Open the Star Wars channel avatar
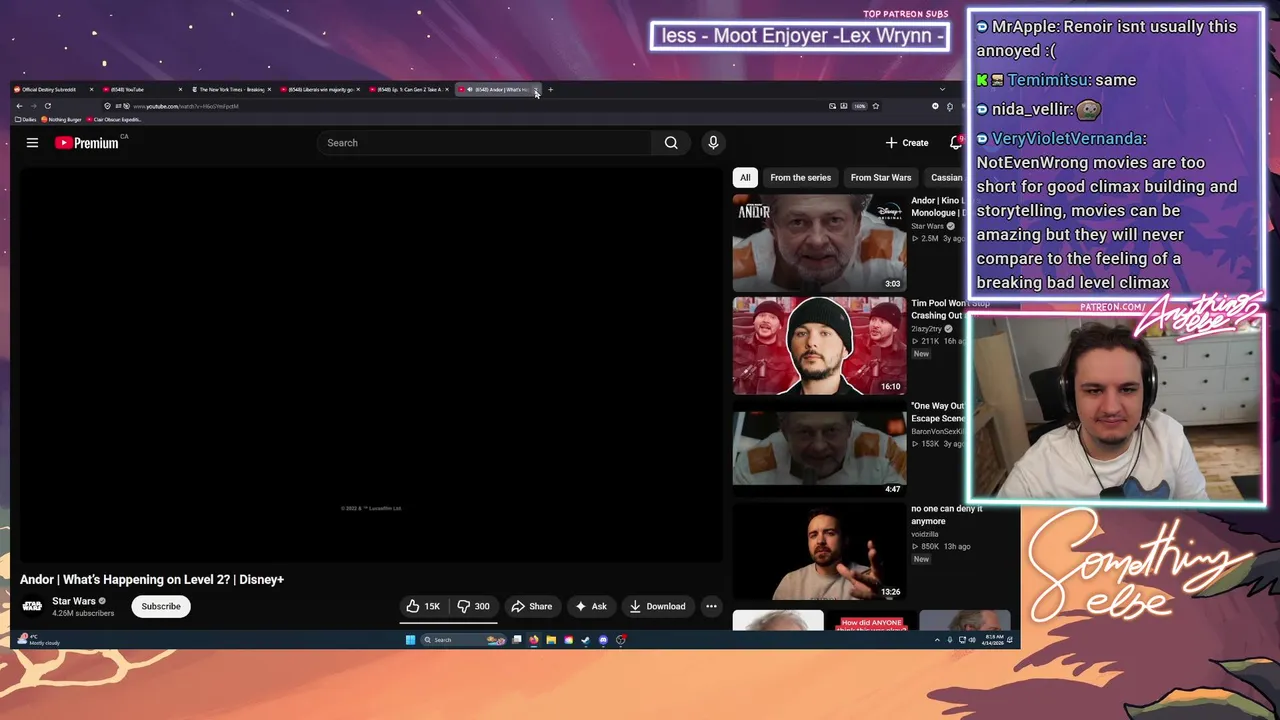Viewport: 1280px width, 720px height. click(x=32, y=606)
